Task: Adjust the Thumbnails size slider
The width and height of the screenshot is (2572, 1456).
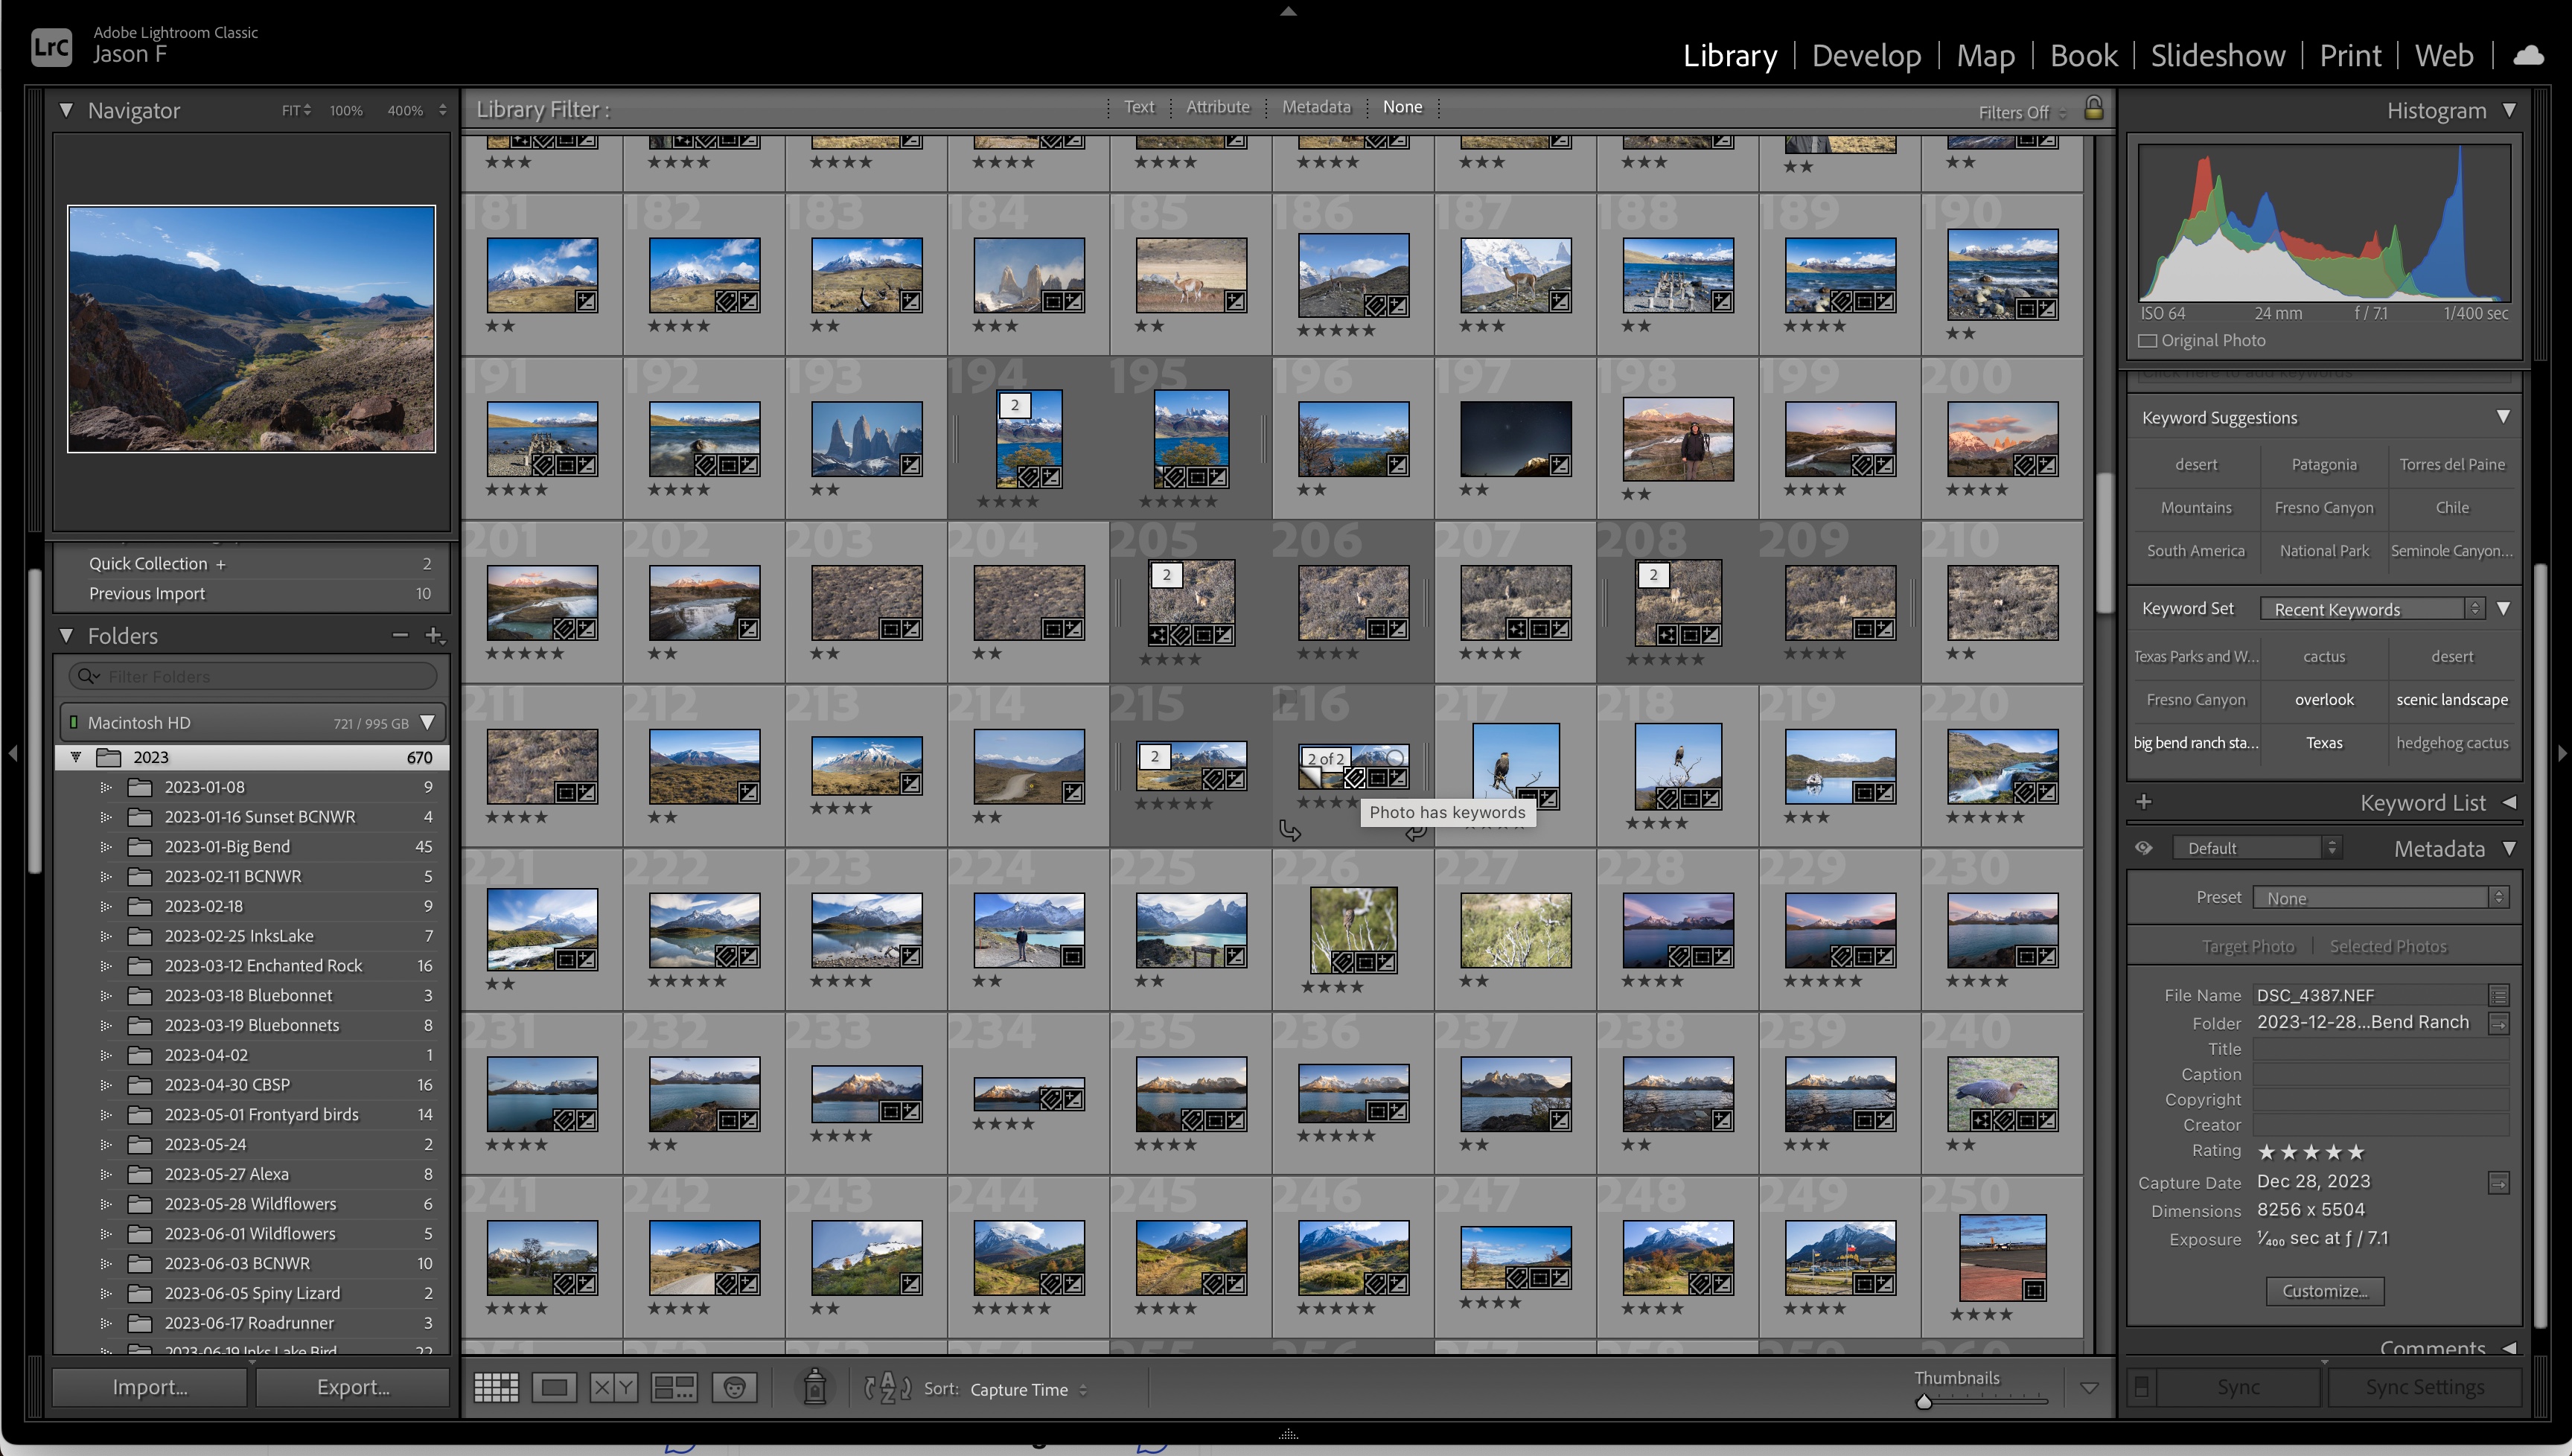Action: coord(1923,1402)
